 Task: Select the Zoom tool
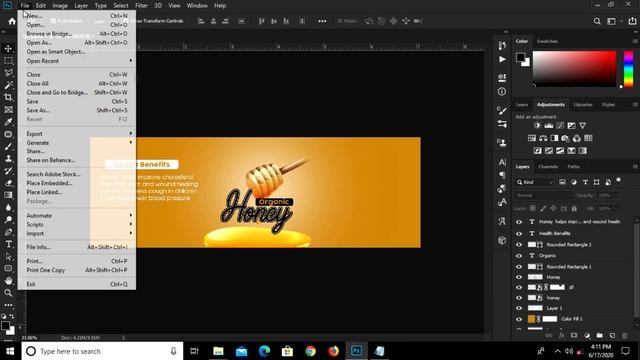8,293
